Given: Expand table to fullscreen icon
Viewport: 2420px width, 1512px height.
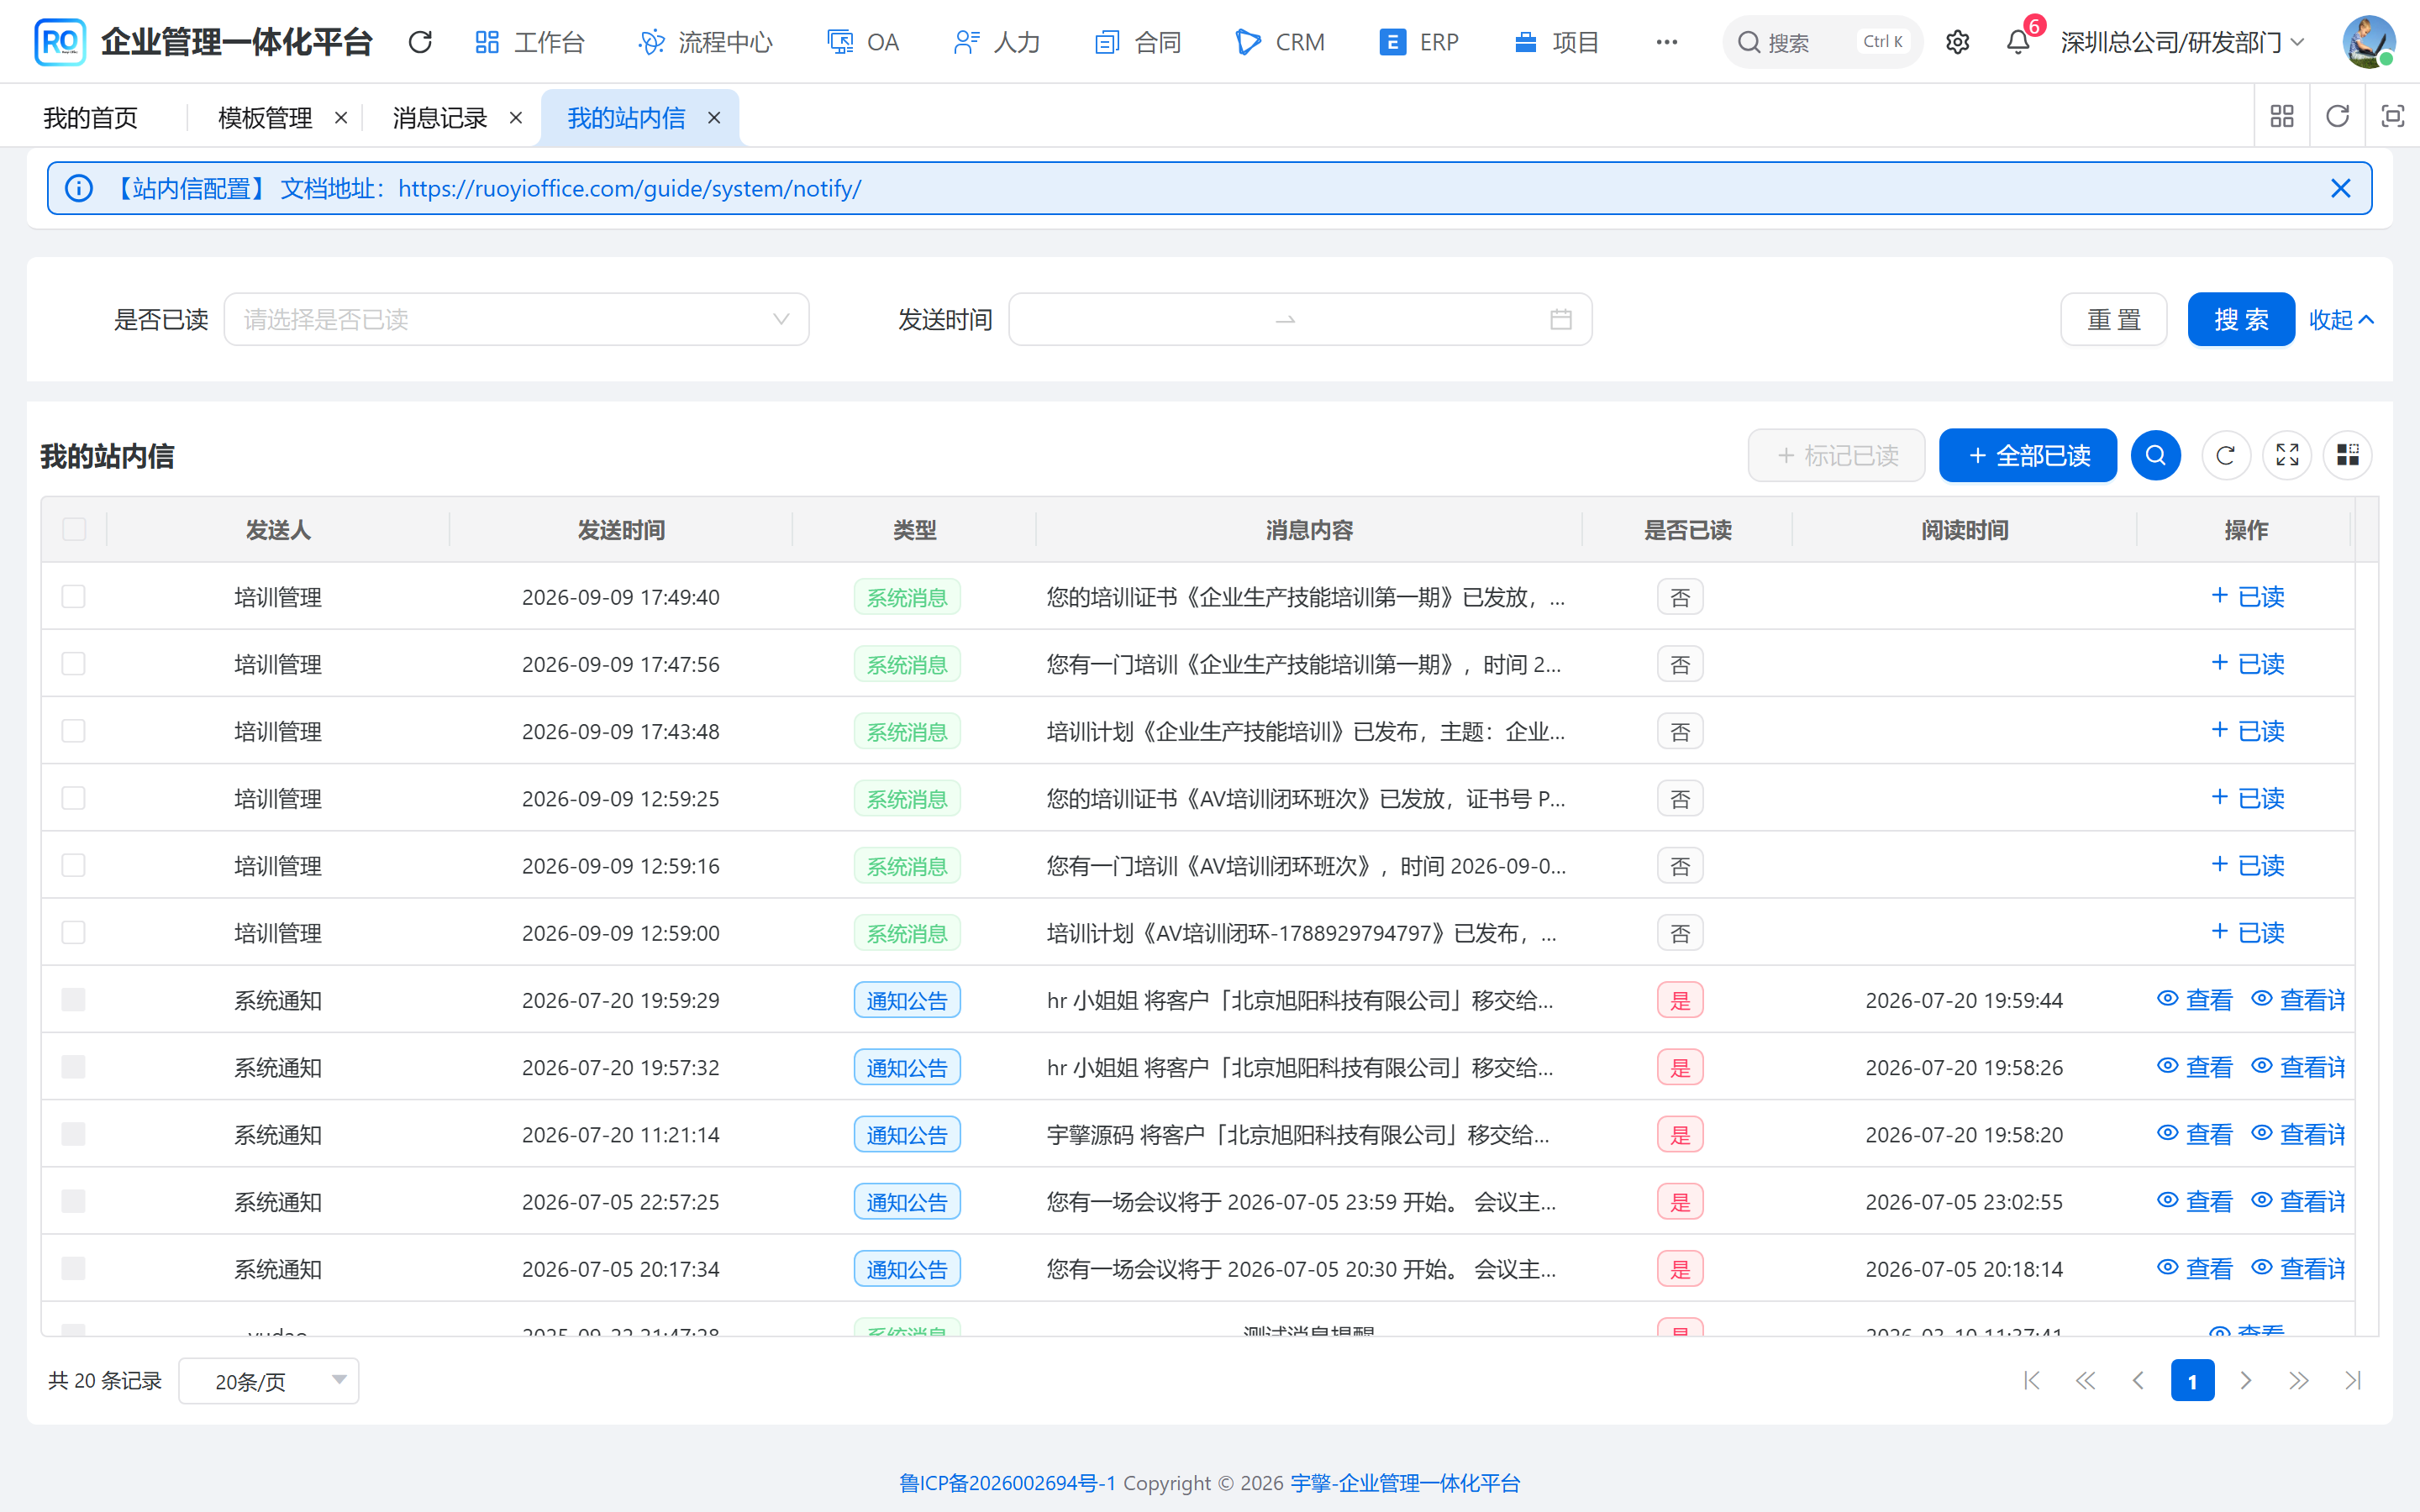Looking at the screenshot, I should pyautogui.click(x=2287, y=456).
